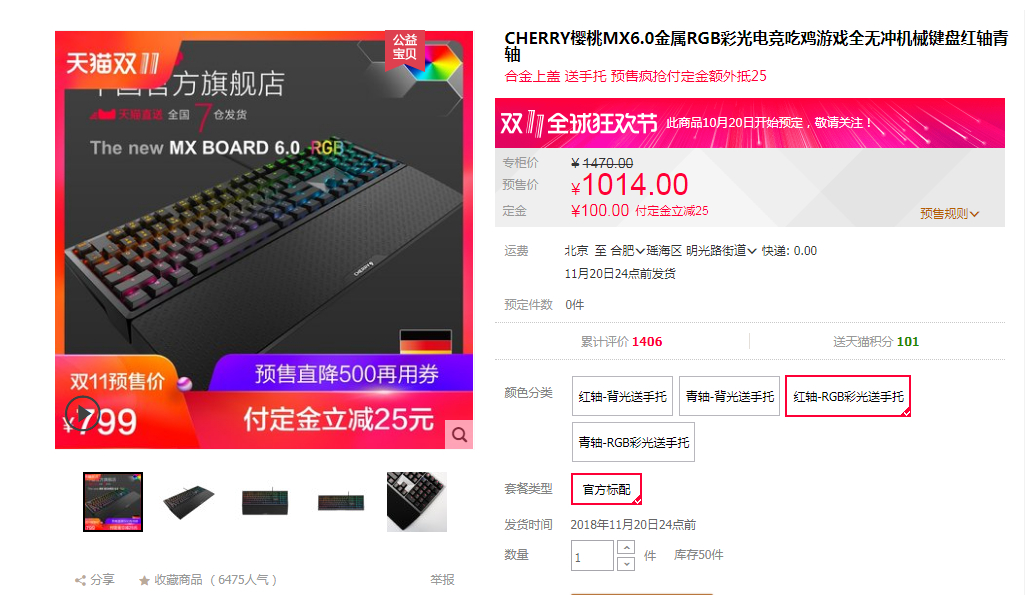Open the 累计评价 1406 reviews tab
1031x595 pixels.
[621, 341]
